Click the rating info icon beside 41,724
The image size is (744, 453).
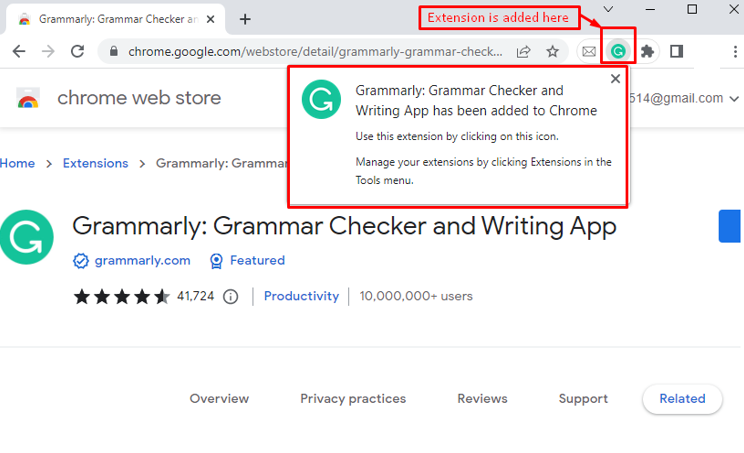(x=231, y=296)
